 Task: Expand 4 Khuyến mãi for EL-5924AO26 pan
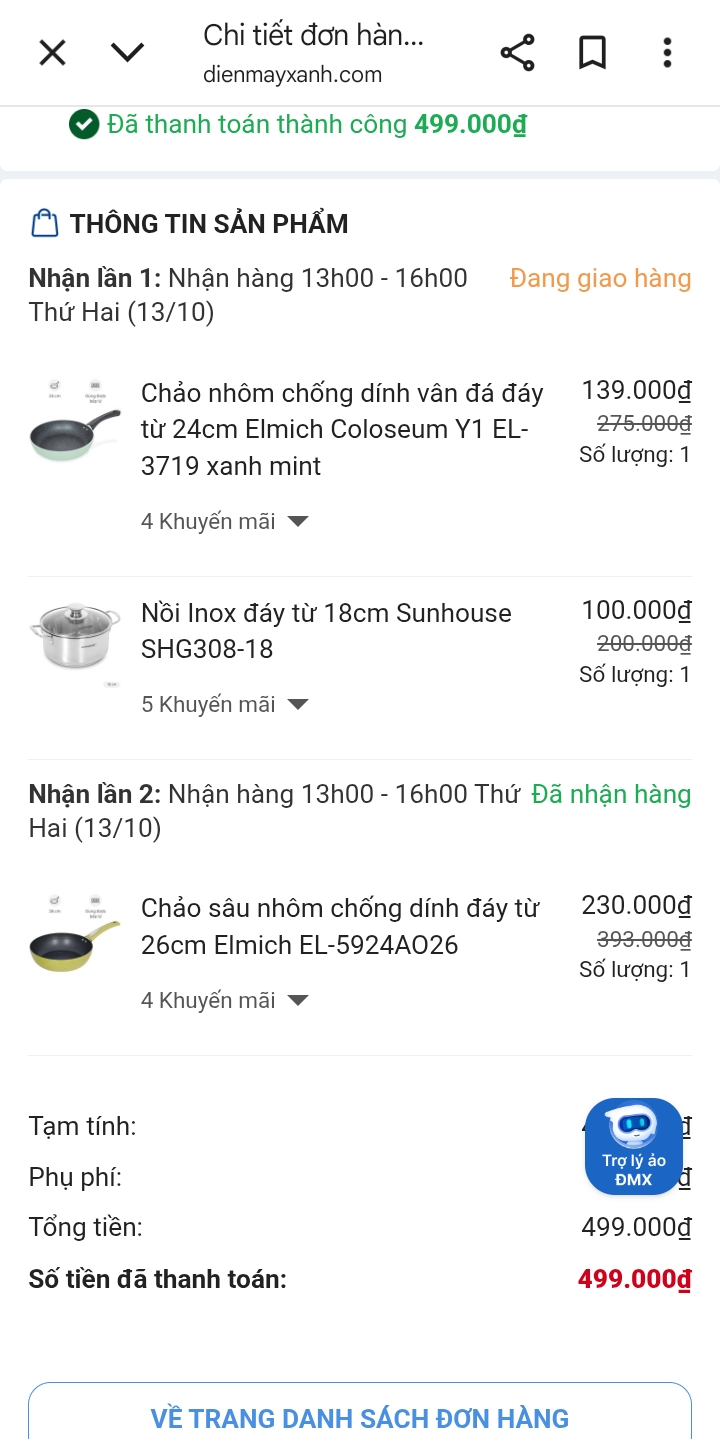tap(225, 1000)
